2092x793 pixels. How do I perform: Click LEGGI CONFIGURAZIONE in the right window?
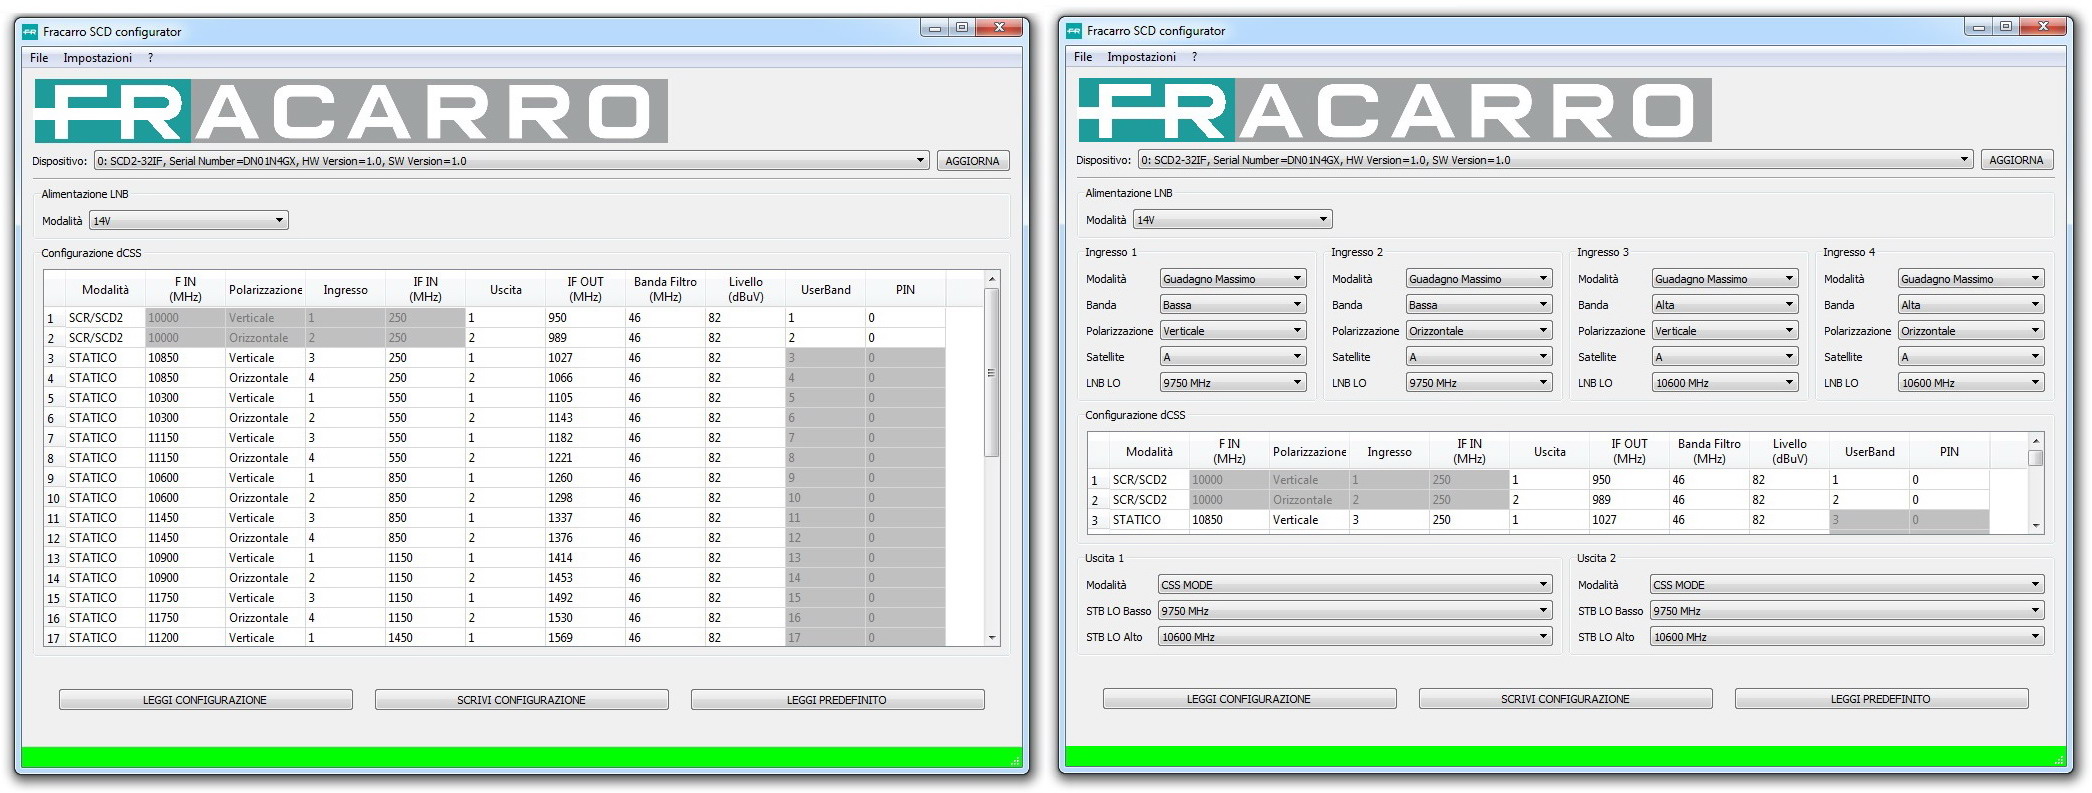click(1248, 699)
